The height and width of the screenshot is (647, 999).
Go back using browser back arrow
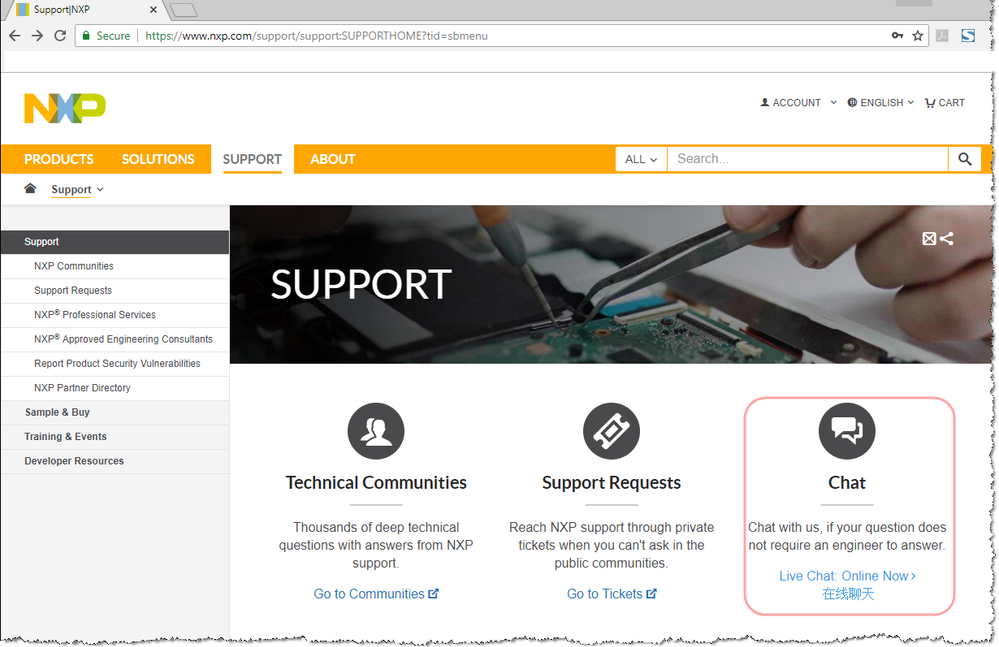coord(15,36)
